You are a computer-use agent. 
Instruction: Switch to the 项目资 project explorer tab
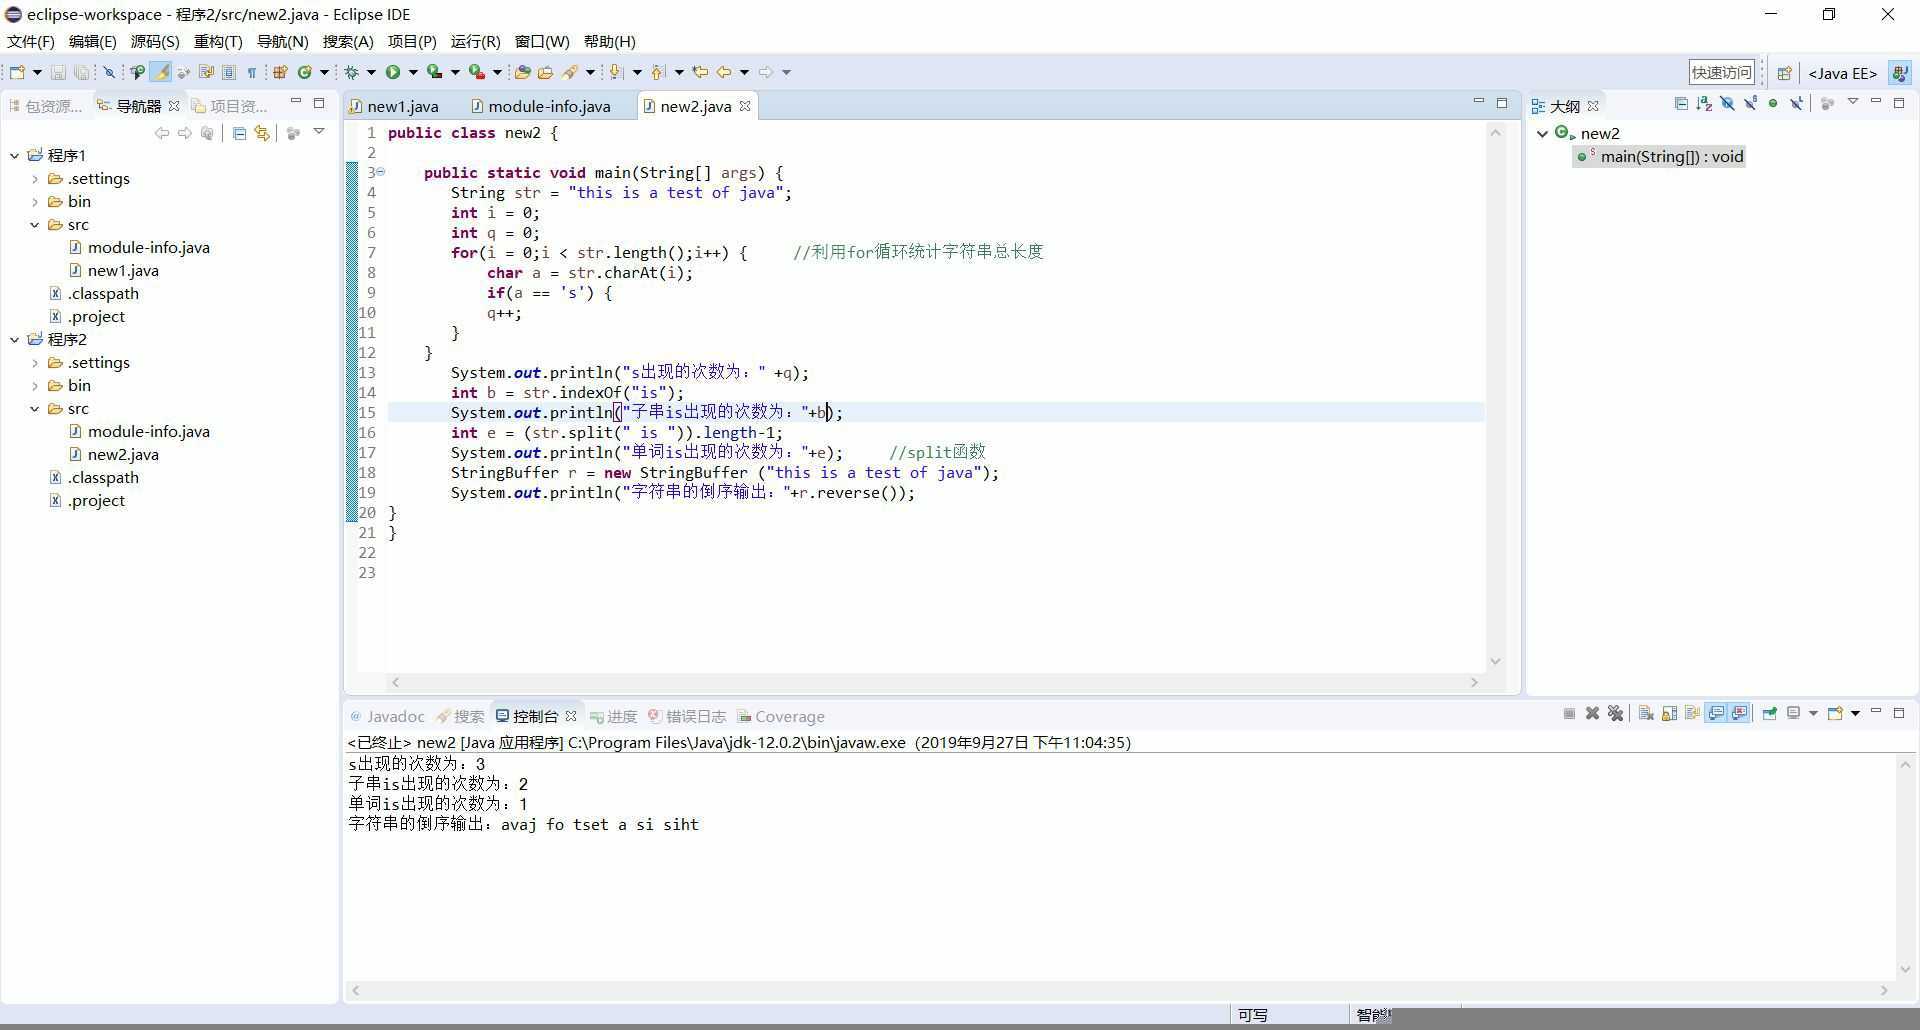pos(229,106)
